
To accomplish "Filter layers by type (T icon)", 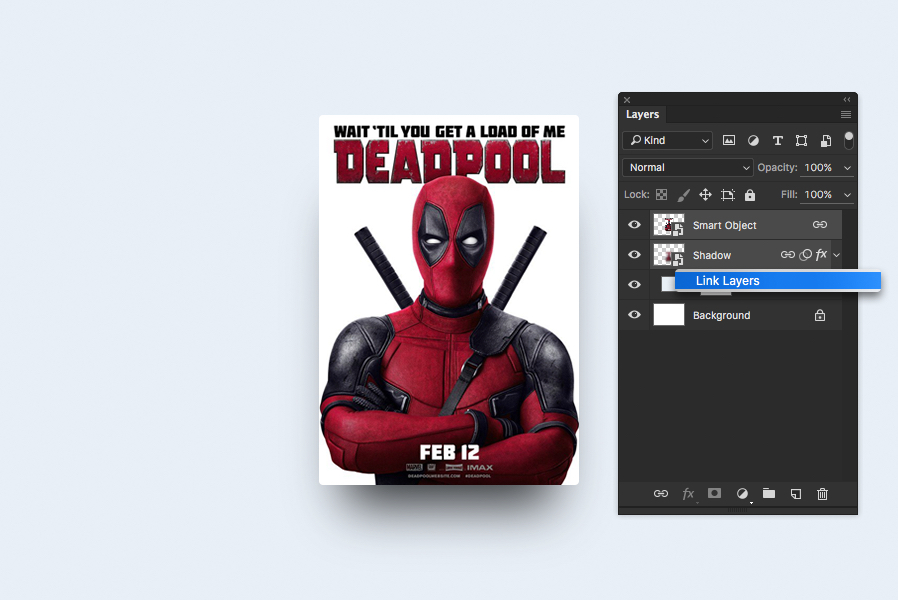I will [777, 141].
